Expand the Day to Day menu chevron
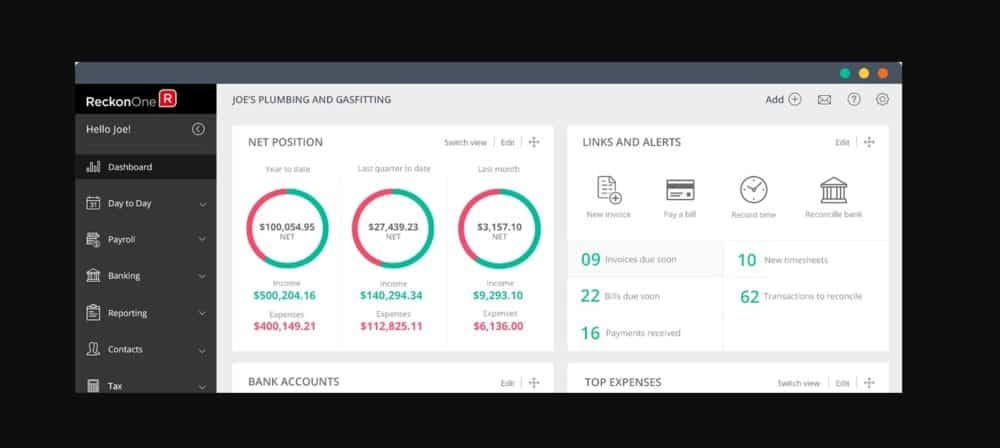 (x=203, y=204)
